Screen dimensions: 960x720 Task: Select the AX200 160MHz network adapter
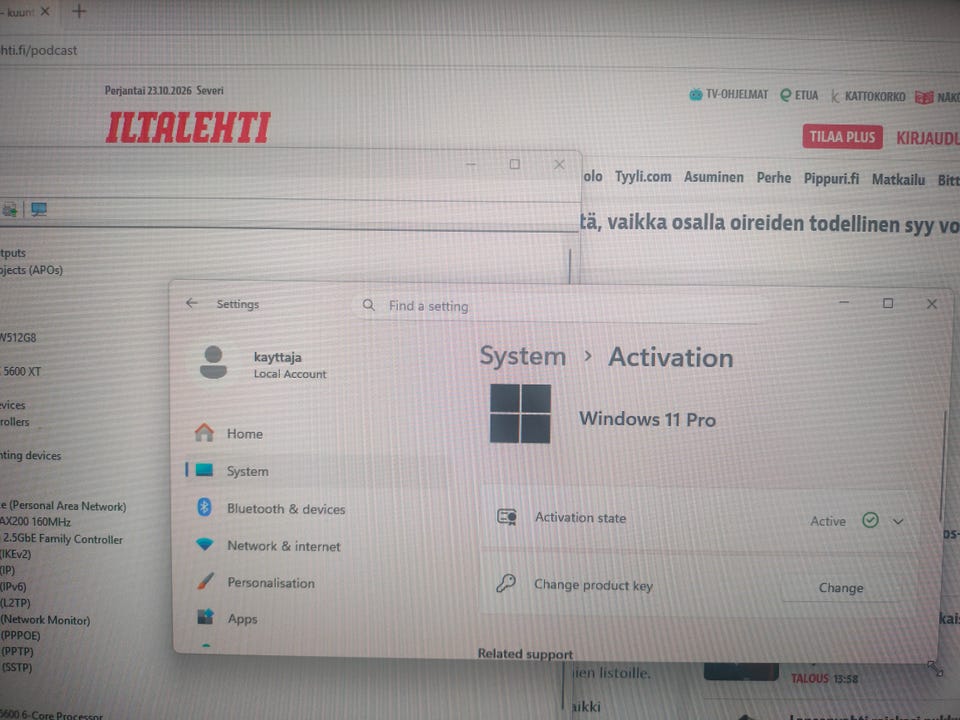pos(36,522)
